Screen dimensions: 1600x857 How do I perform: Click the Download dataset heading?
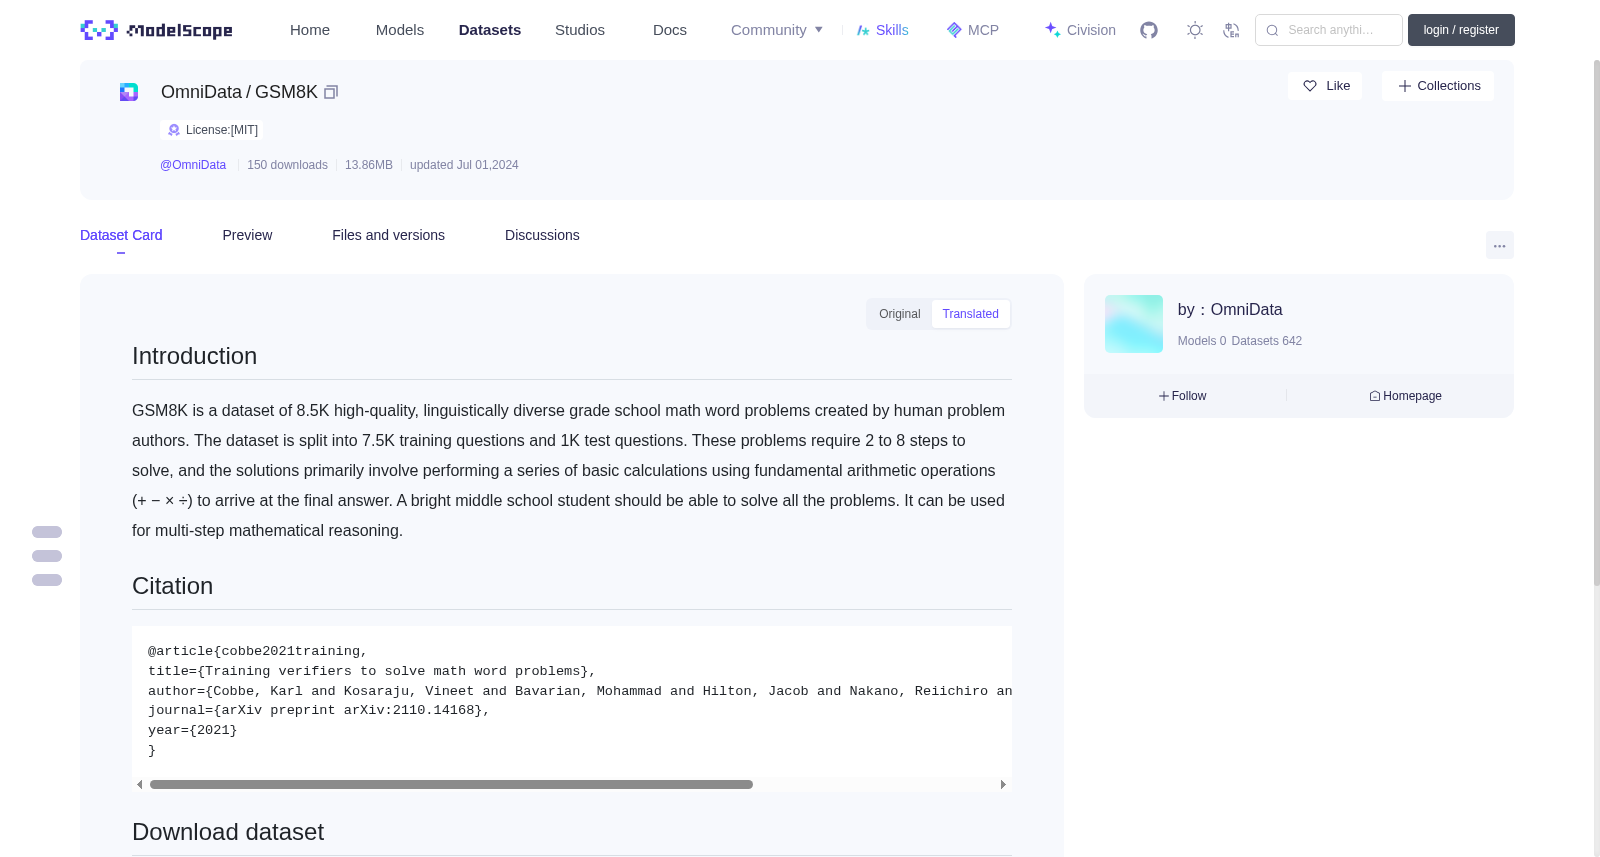pyautogui.click(x=228, y=832)
